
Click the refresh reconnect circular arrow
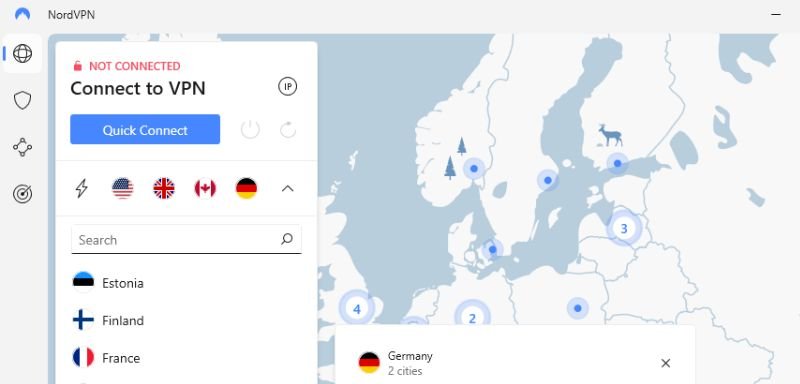click(288, 130)
